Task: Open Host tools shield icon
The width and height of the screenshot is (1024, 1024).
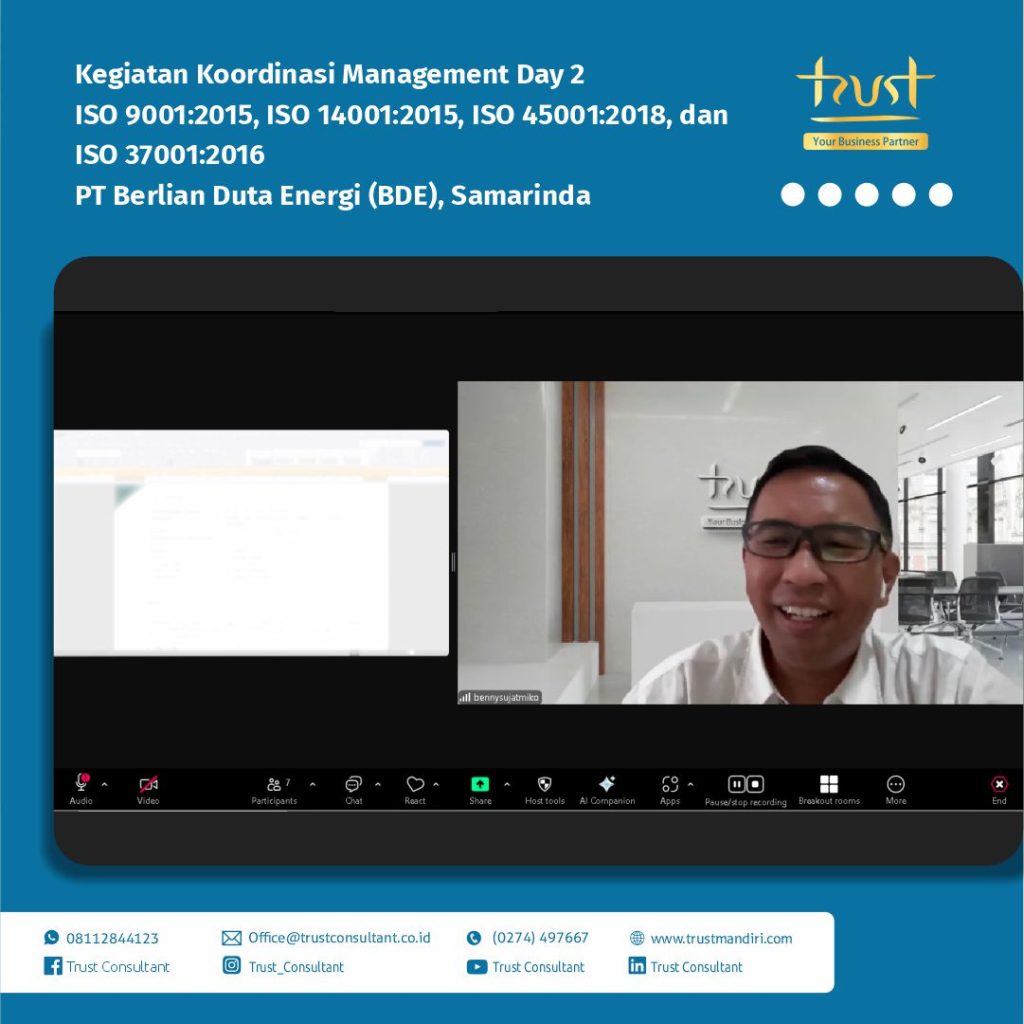Action: (x=544, y=786)
